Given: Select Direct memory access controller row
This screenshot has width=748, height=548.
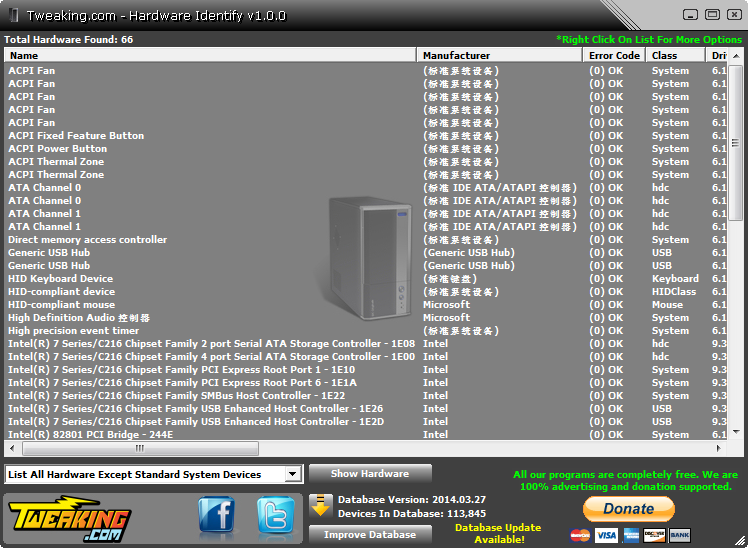Looking at the screenshot, I should click(367, 240).
